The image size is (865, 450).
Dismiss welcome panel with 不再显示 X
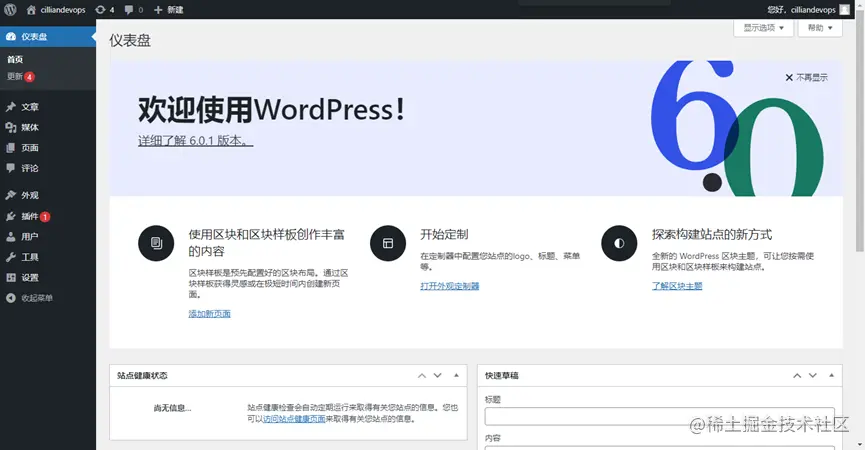[x=806, y=78]
